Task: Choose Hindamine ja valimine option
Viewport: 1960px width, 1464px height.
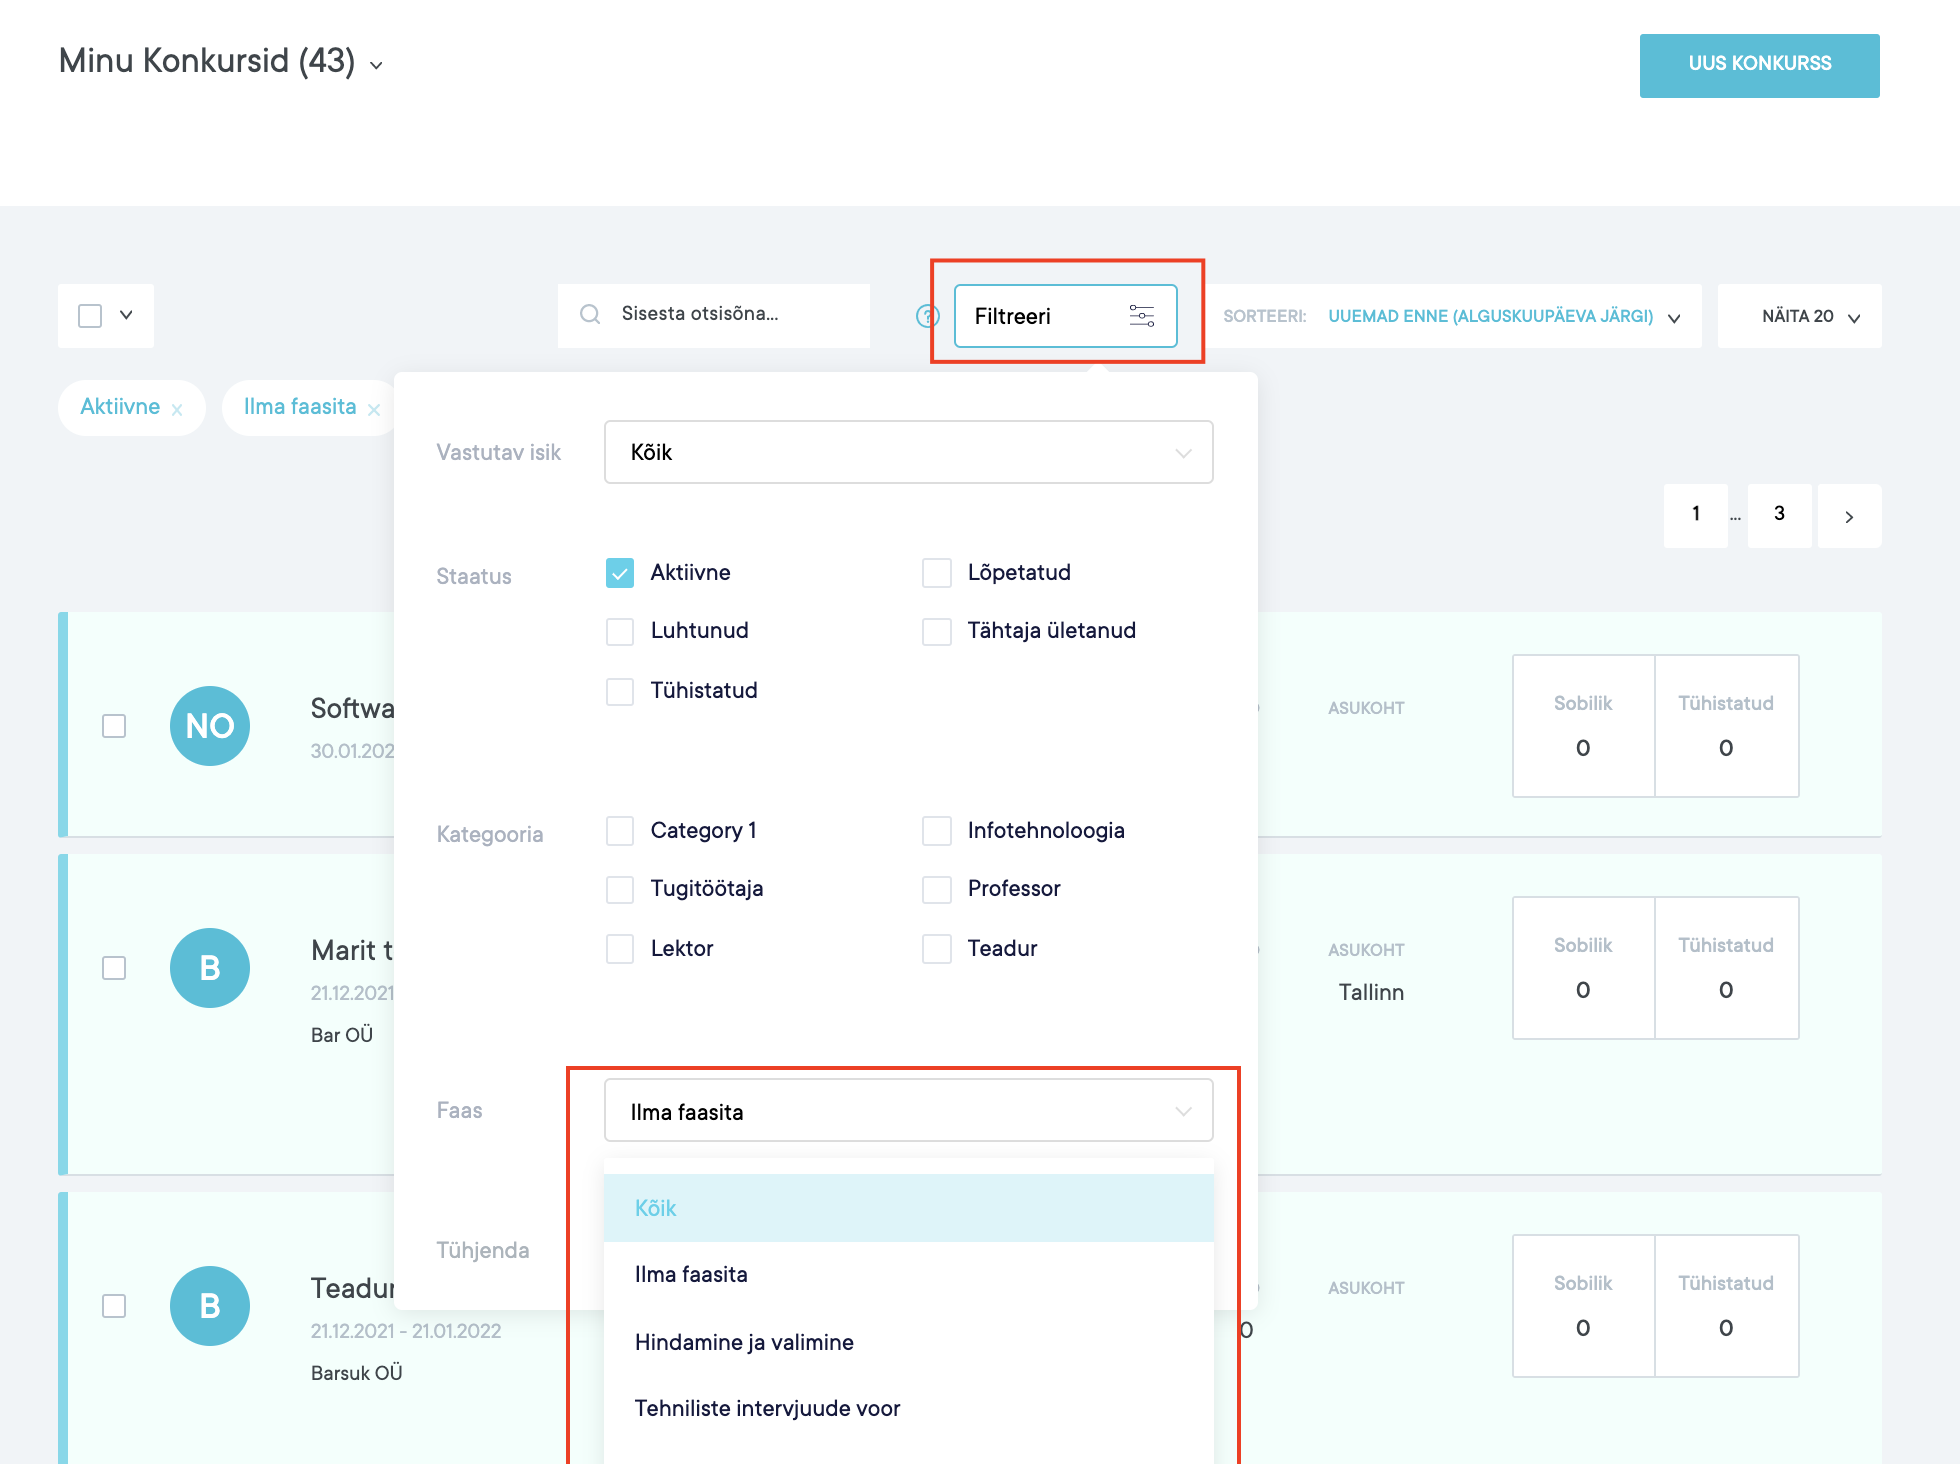Action: (x=744, y=1342)
